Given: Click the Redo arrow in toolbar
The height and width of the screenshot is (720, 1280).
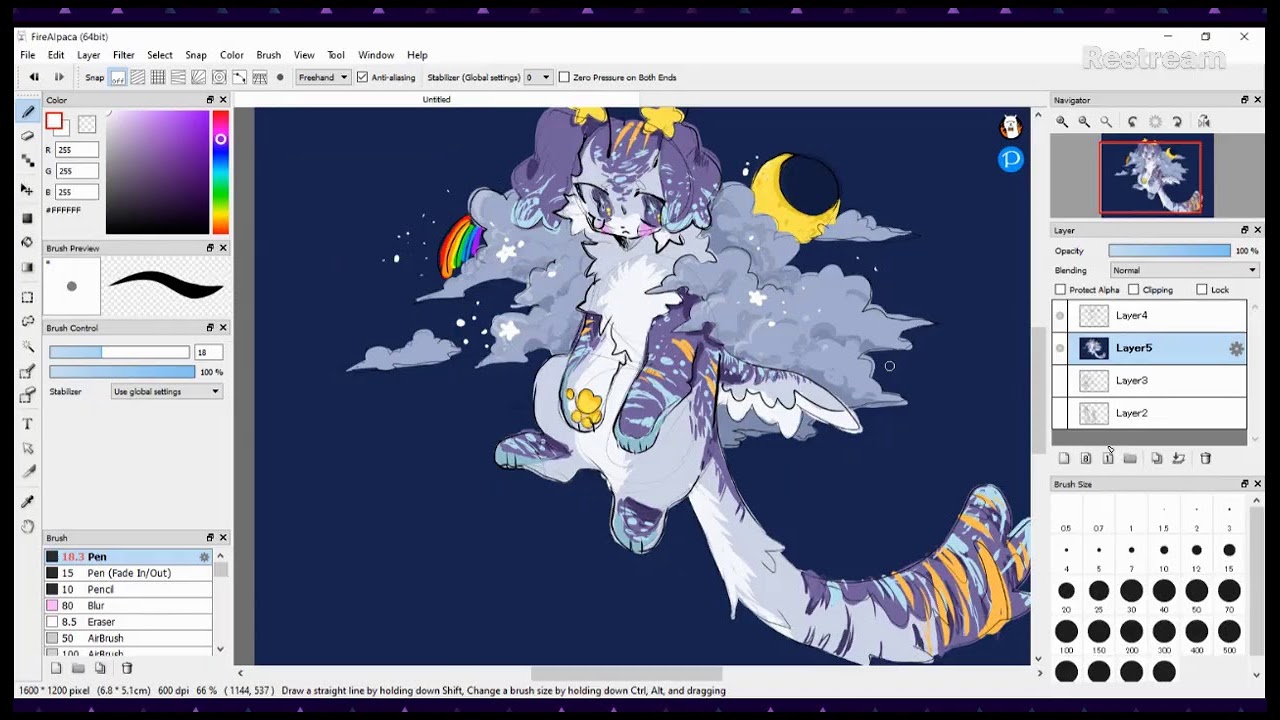Looking at the screenshot, I should click(59, 77).
